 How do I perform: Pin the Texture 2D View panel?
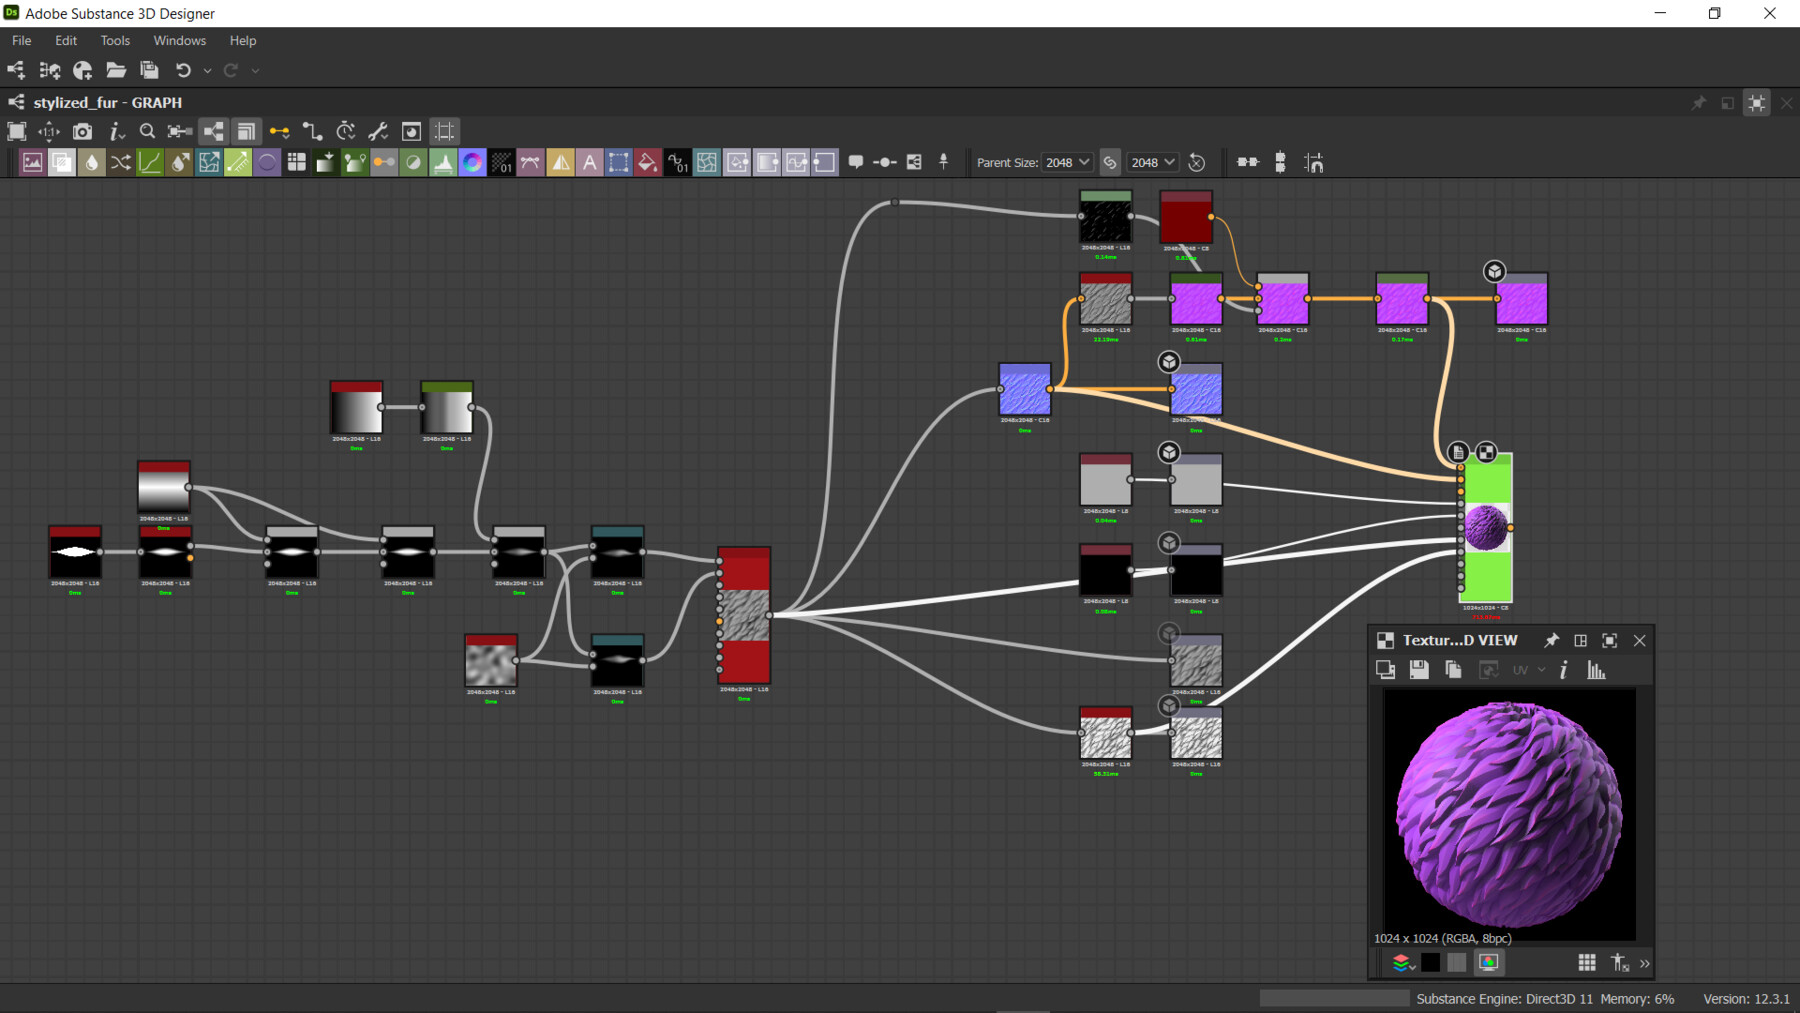[x=1551, y=640]
